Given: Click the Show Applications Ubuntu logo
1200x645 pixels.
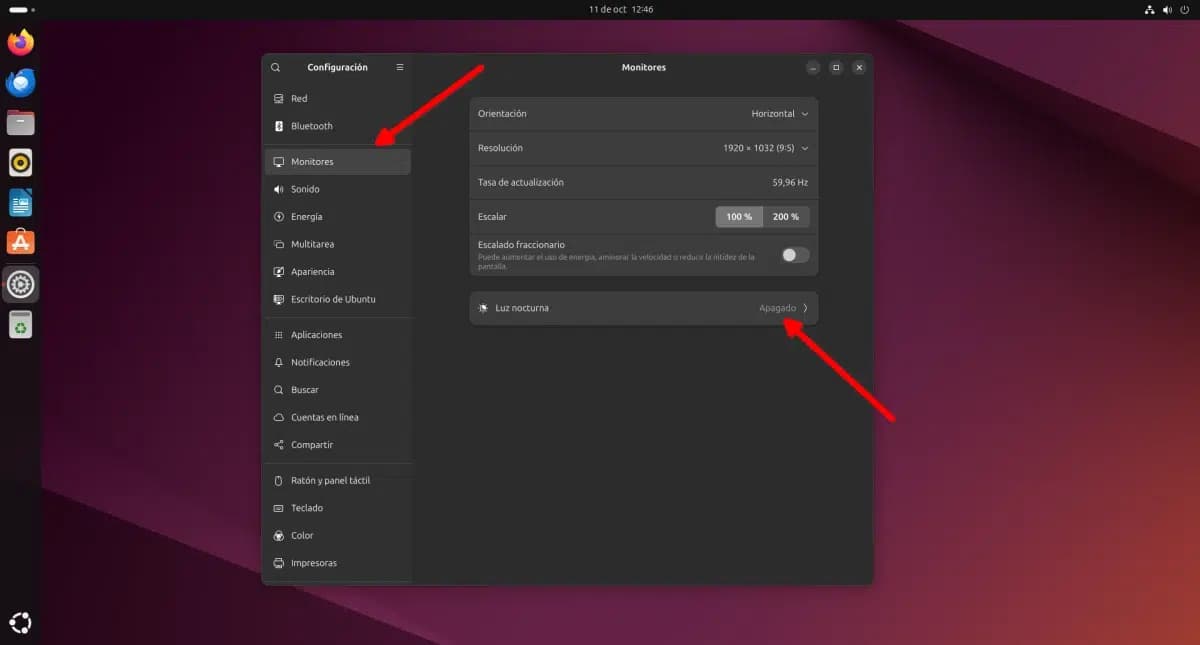Looking at the screenshot, I should [21, 623].
